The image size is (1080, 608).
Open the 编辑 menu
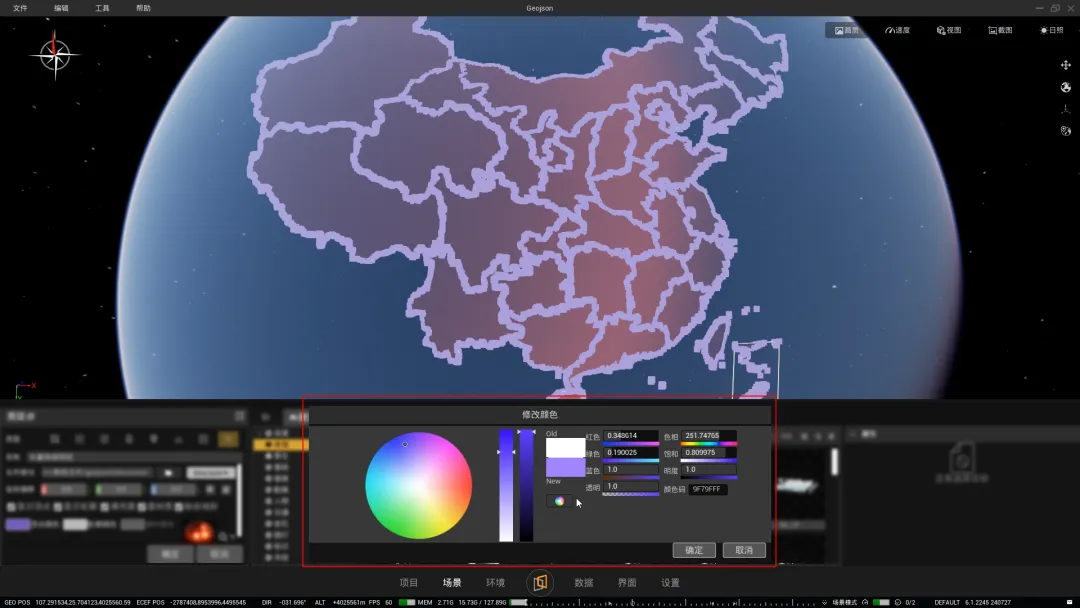point(61,8)
